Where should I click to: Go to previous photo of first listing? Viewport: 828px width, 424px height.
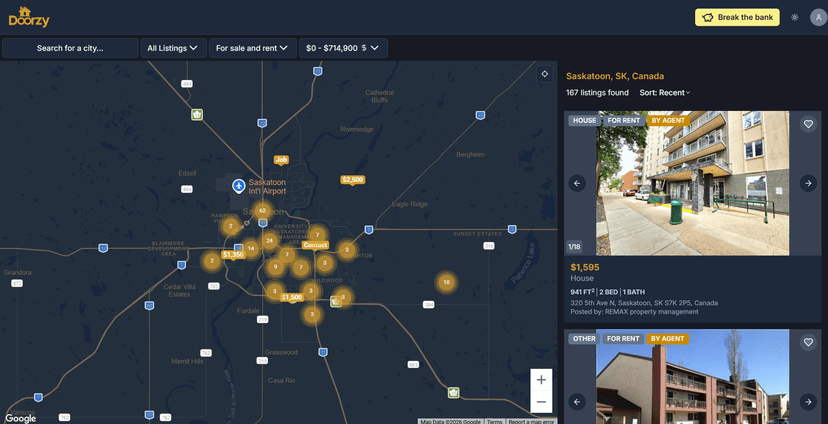click(577, 183)
